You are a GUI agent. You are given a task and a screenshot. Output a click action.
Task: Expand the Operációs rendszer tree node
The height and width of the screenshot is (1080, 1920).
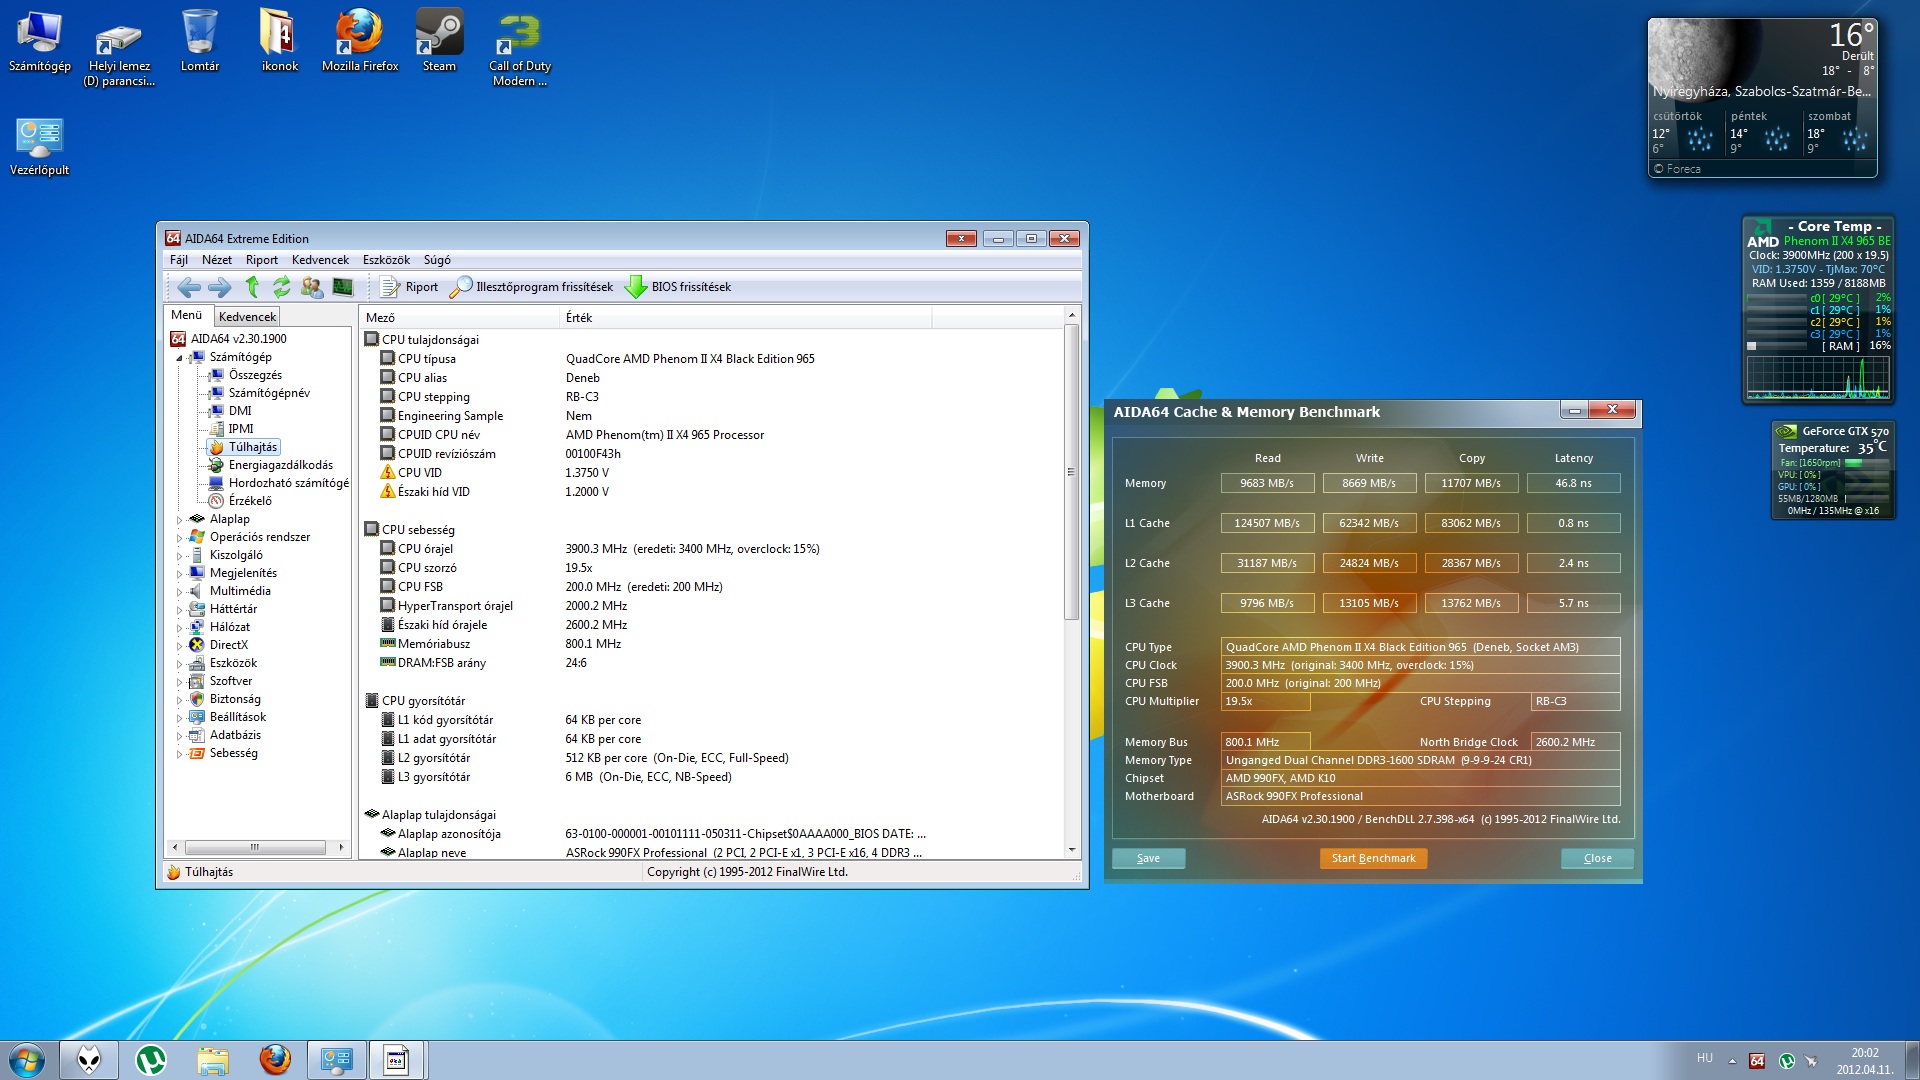click(x=180, y=538)
